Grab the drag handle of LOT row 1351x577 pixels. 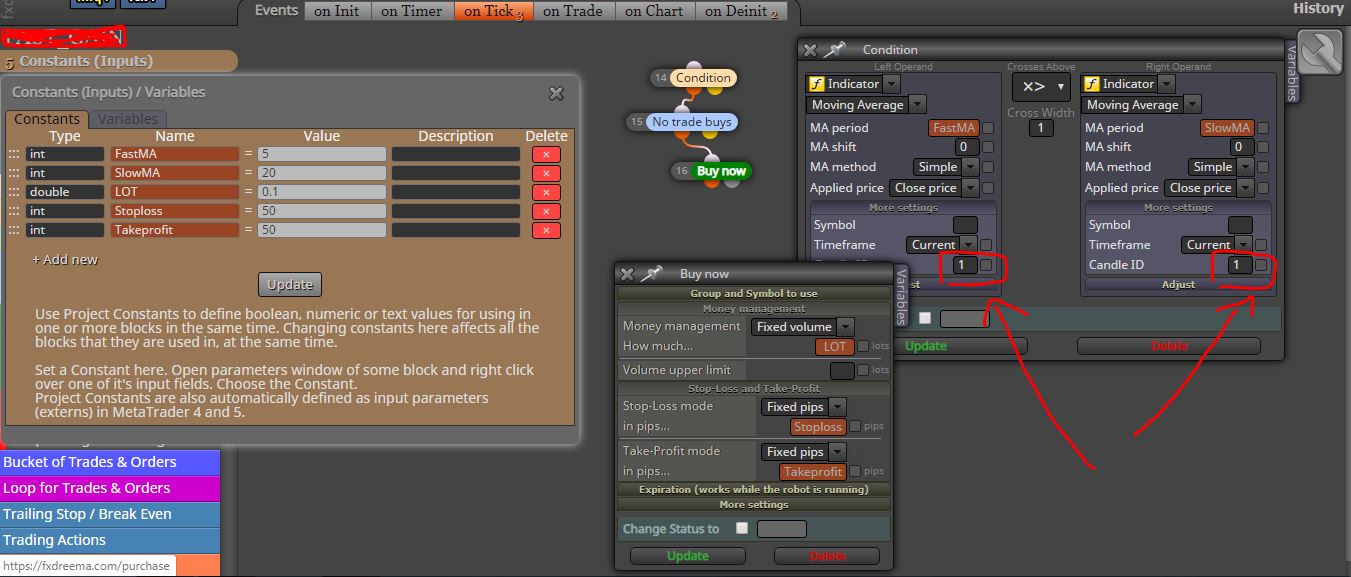14,192
